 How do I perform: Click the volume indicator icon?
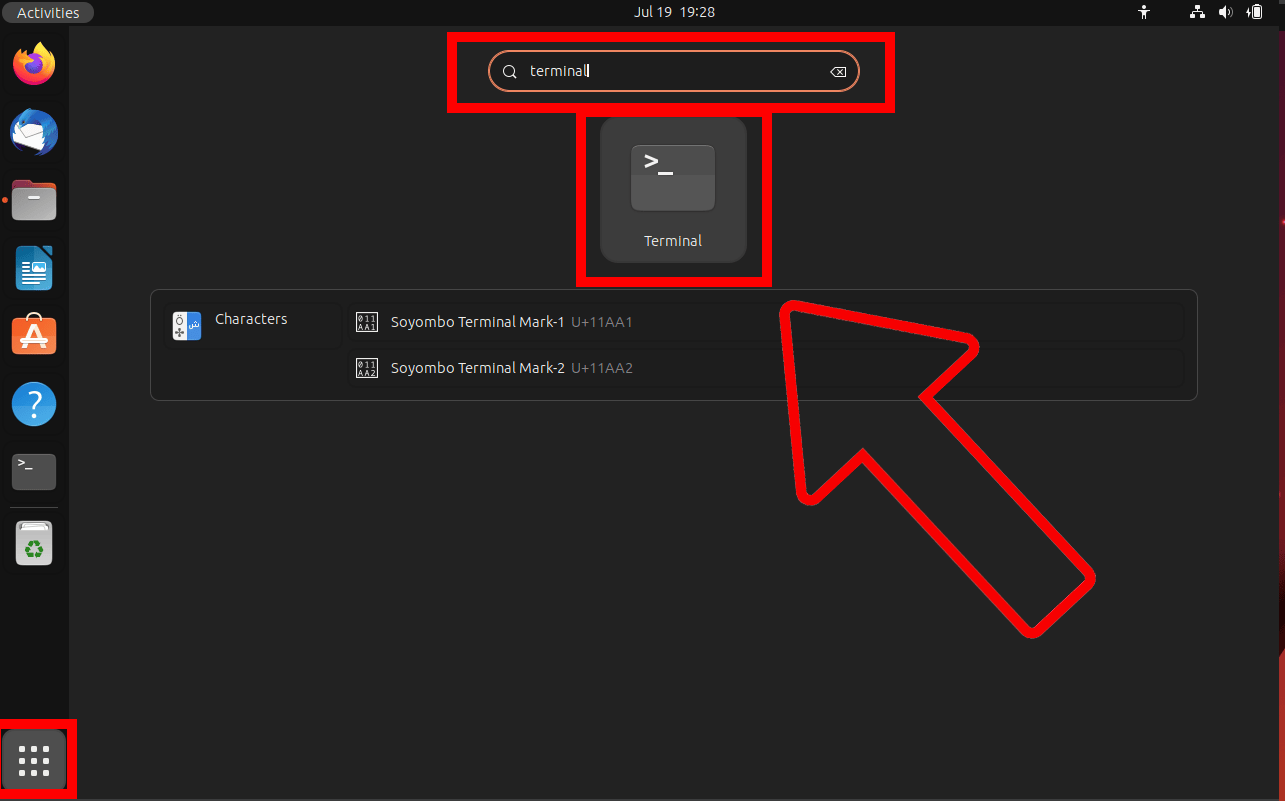pyautogui.click(x=1225, y=12)
